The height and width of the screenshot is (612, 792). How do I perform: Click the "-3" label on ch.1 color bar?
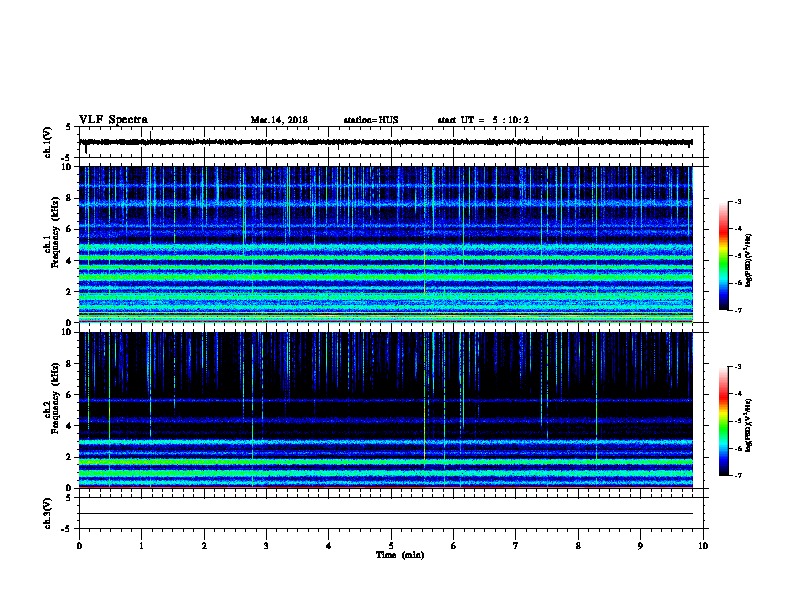pyautogui.click(x=737, y=201)
